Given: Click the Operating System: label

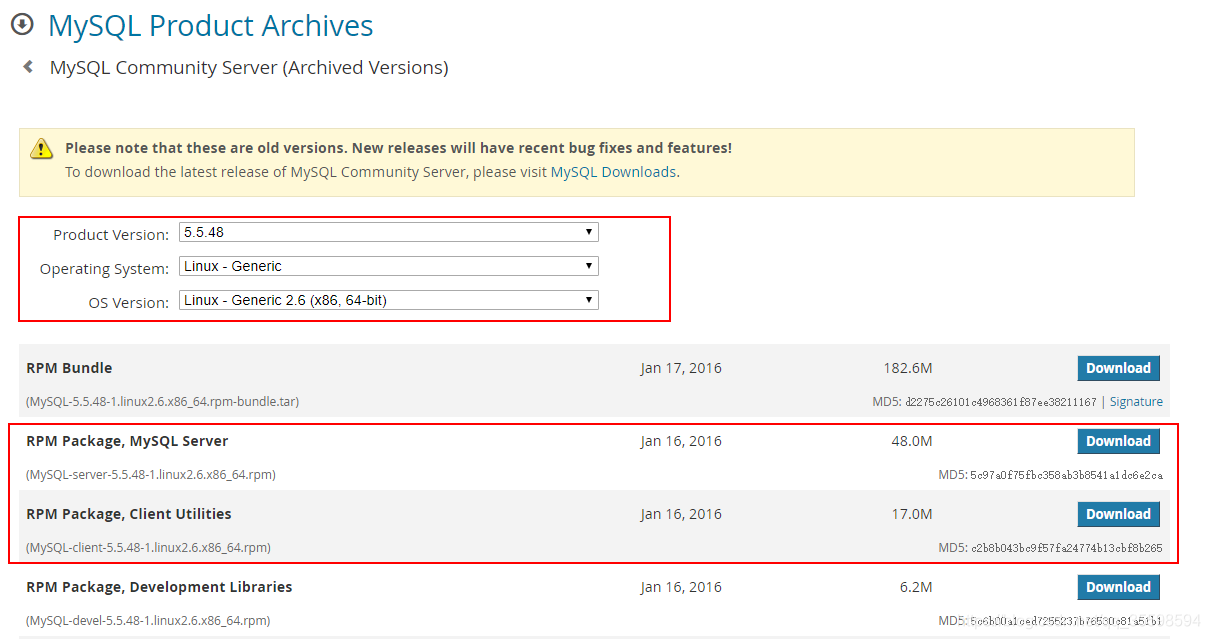Looking at the screenshot, I should [x=104, y=269].
